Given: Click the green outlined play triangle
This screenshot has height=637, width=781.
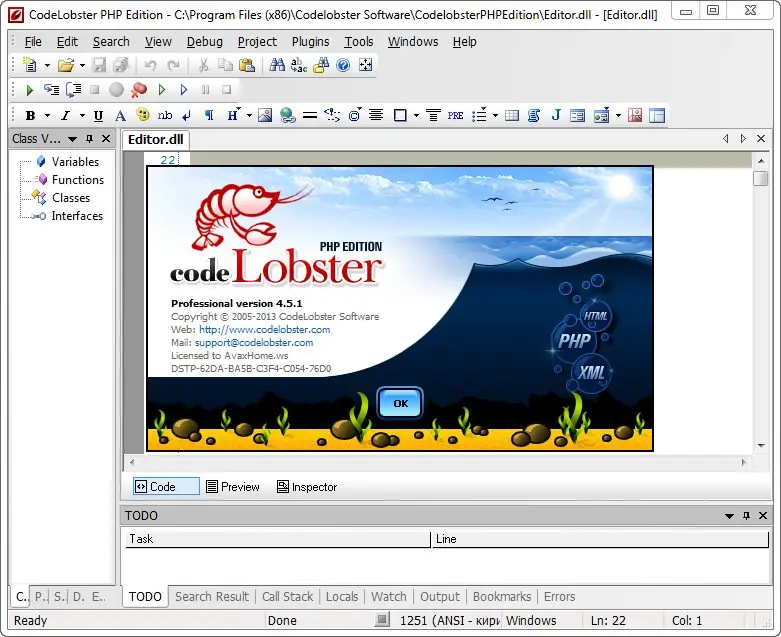Looking at the screenshot, I should coord(161,90).
